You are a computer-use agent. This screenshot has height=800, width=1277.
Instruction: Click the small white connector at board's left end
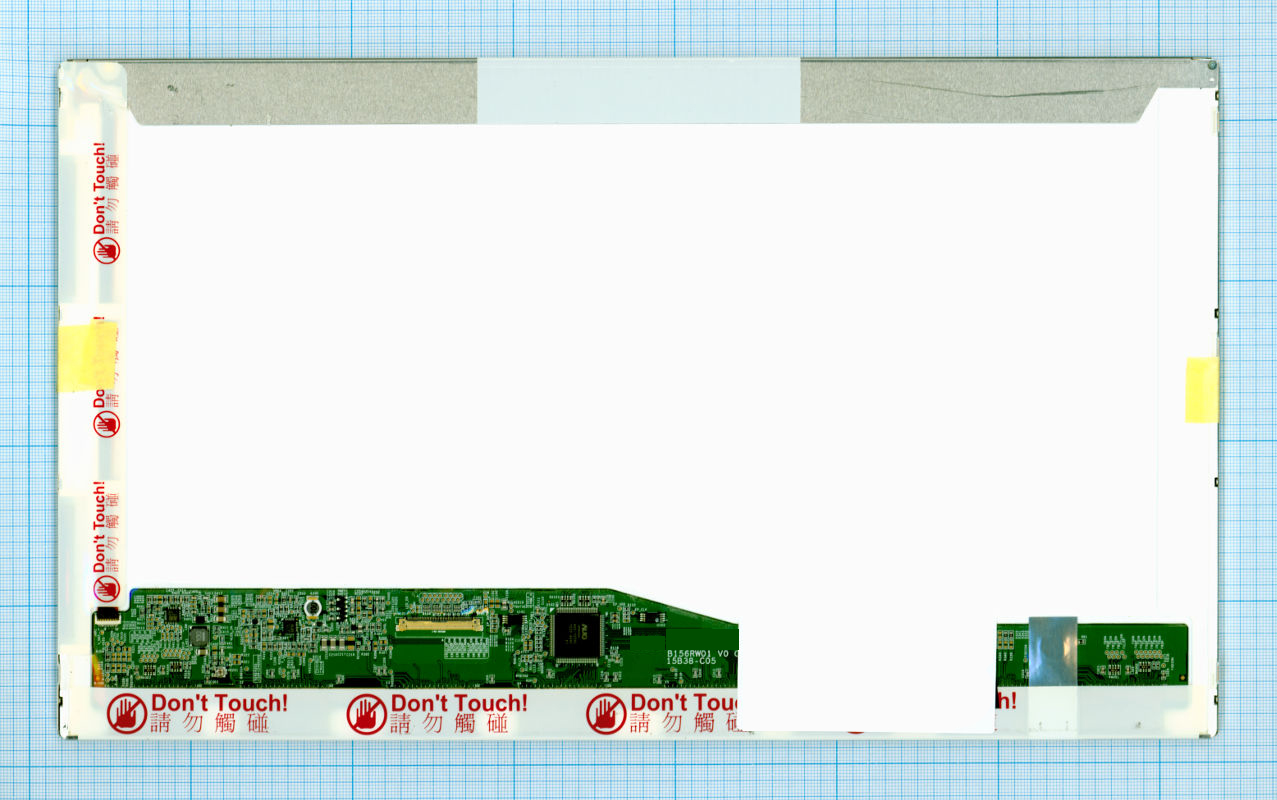106,616
